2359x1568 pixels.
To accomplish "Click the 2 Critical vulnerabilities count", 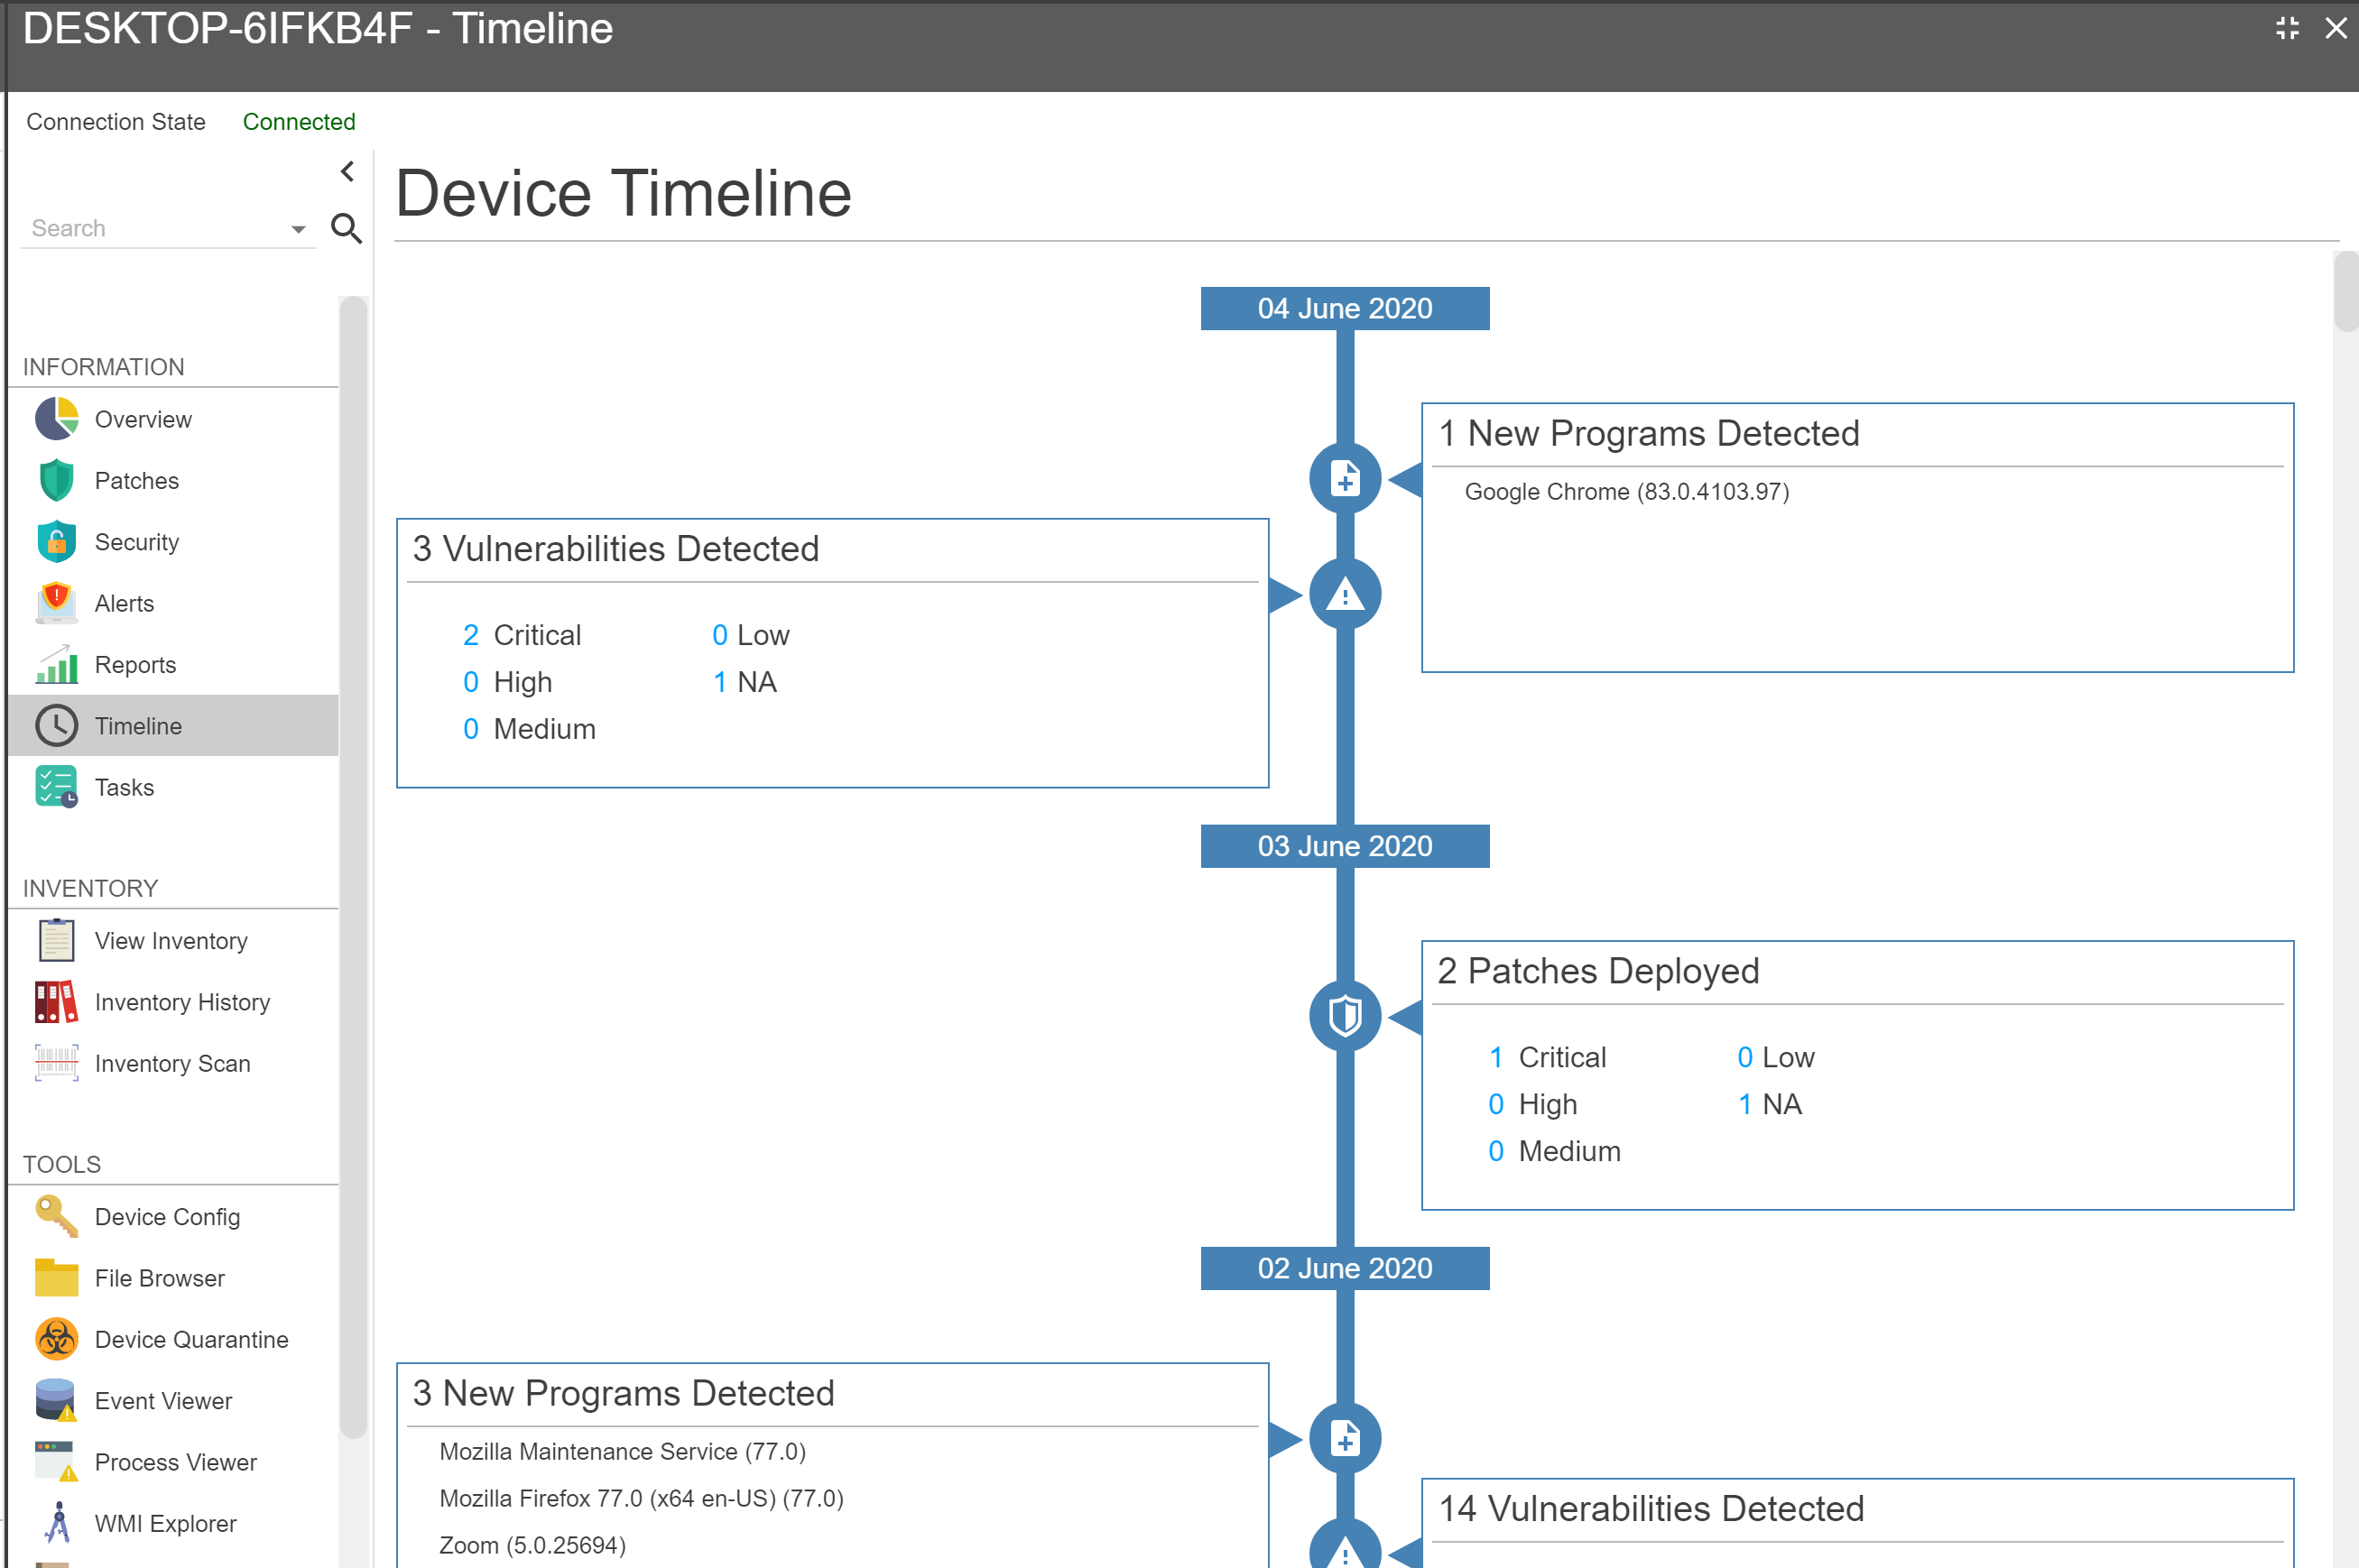I will 471,635.
